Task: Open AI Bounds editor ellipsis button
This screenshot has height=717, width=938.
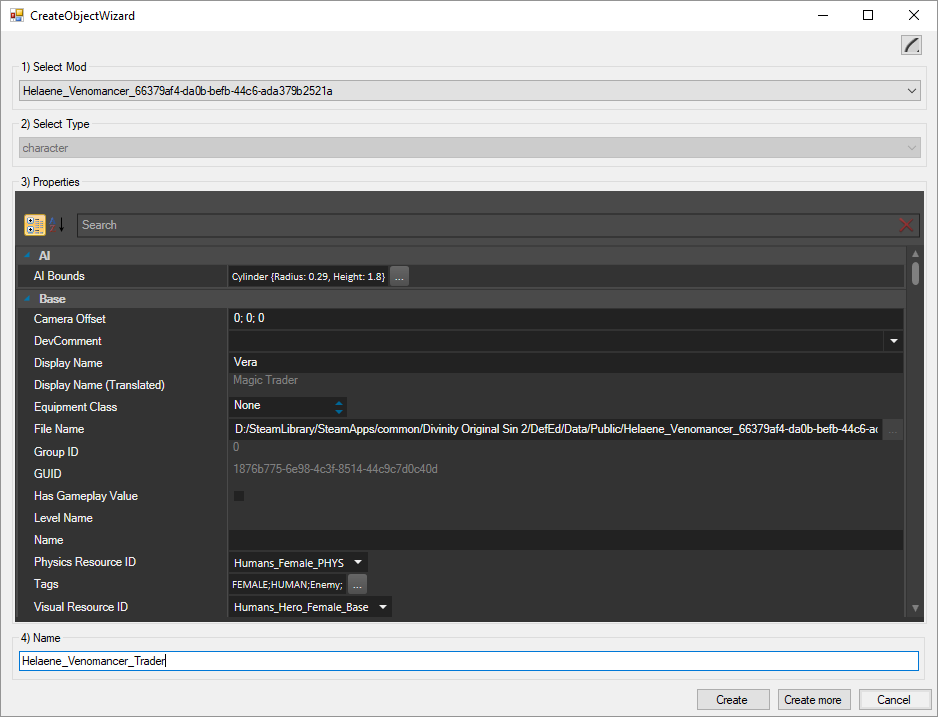Action: pyautogui.click(x=399, y=276)
